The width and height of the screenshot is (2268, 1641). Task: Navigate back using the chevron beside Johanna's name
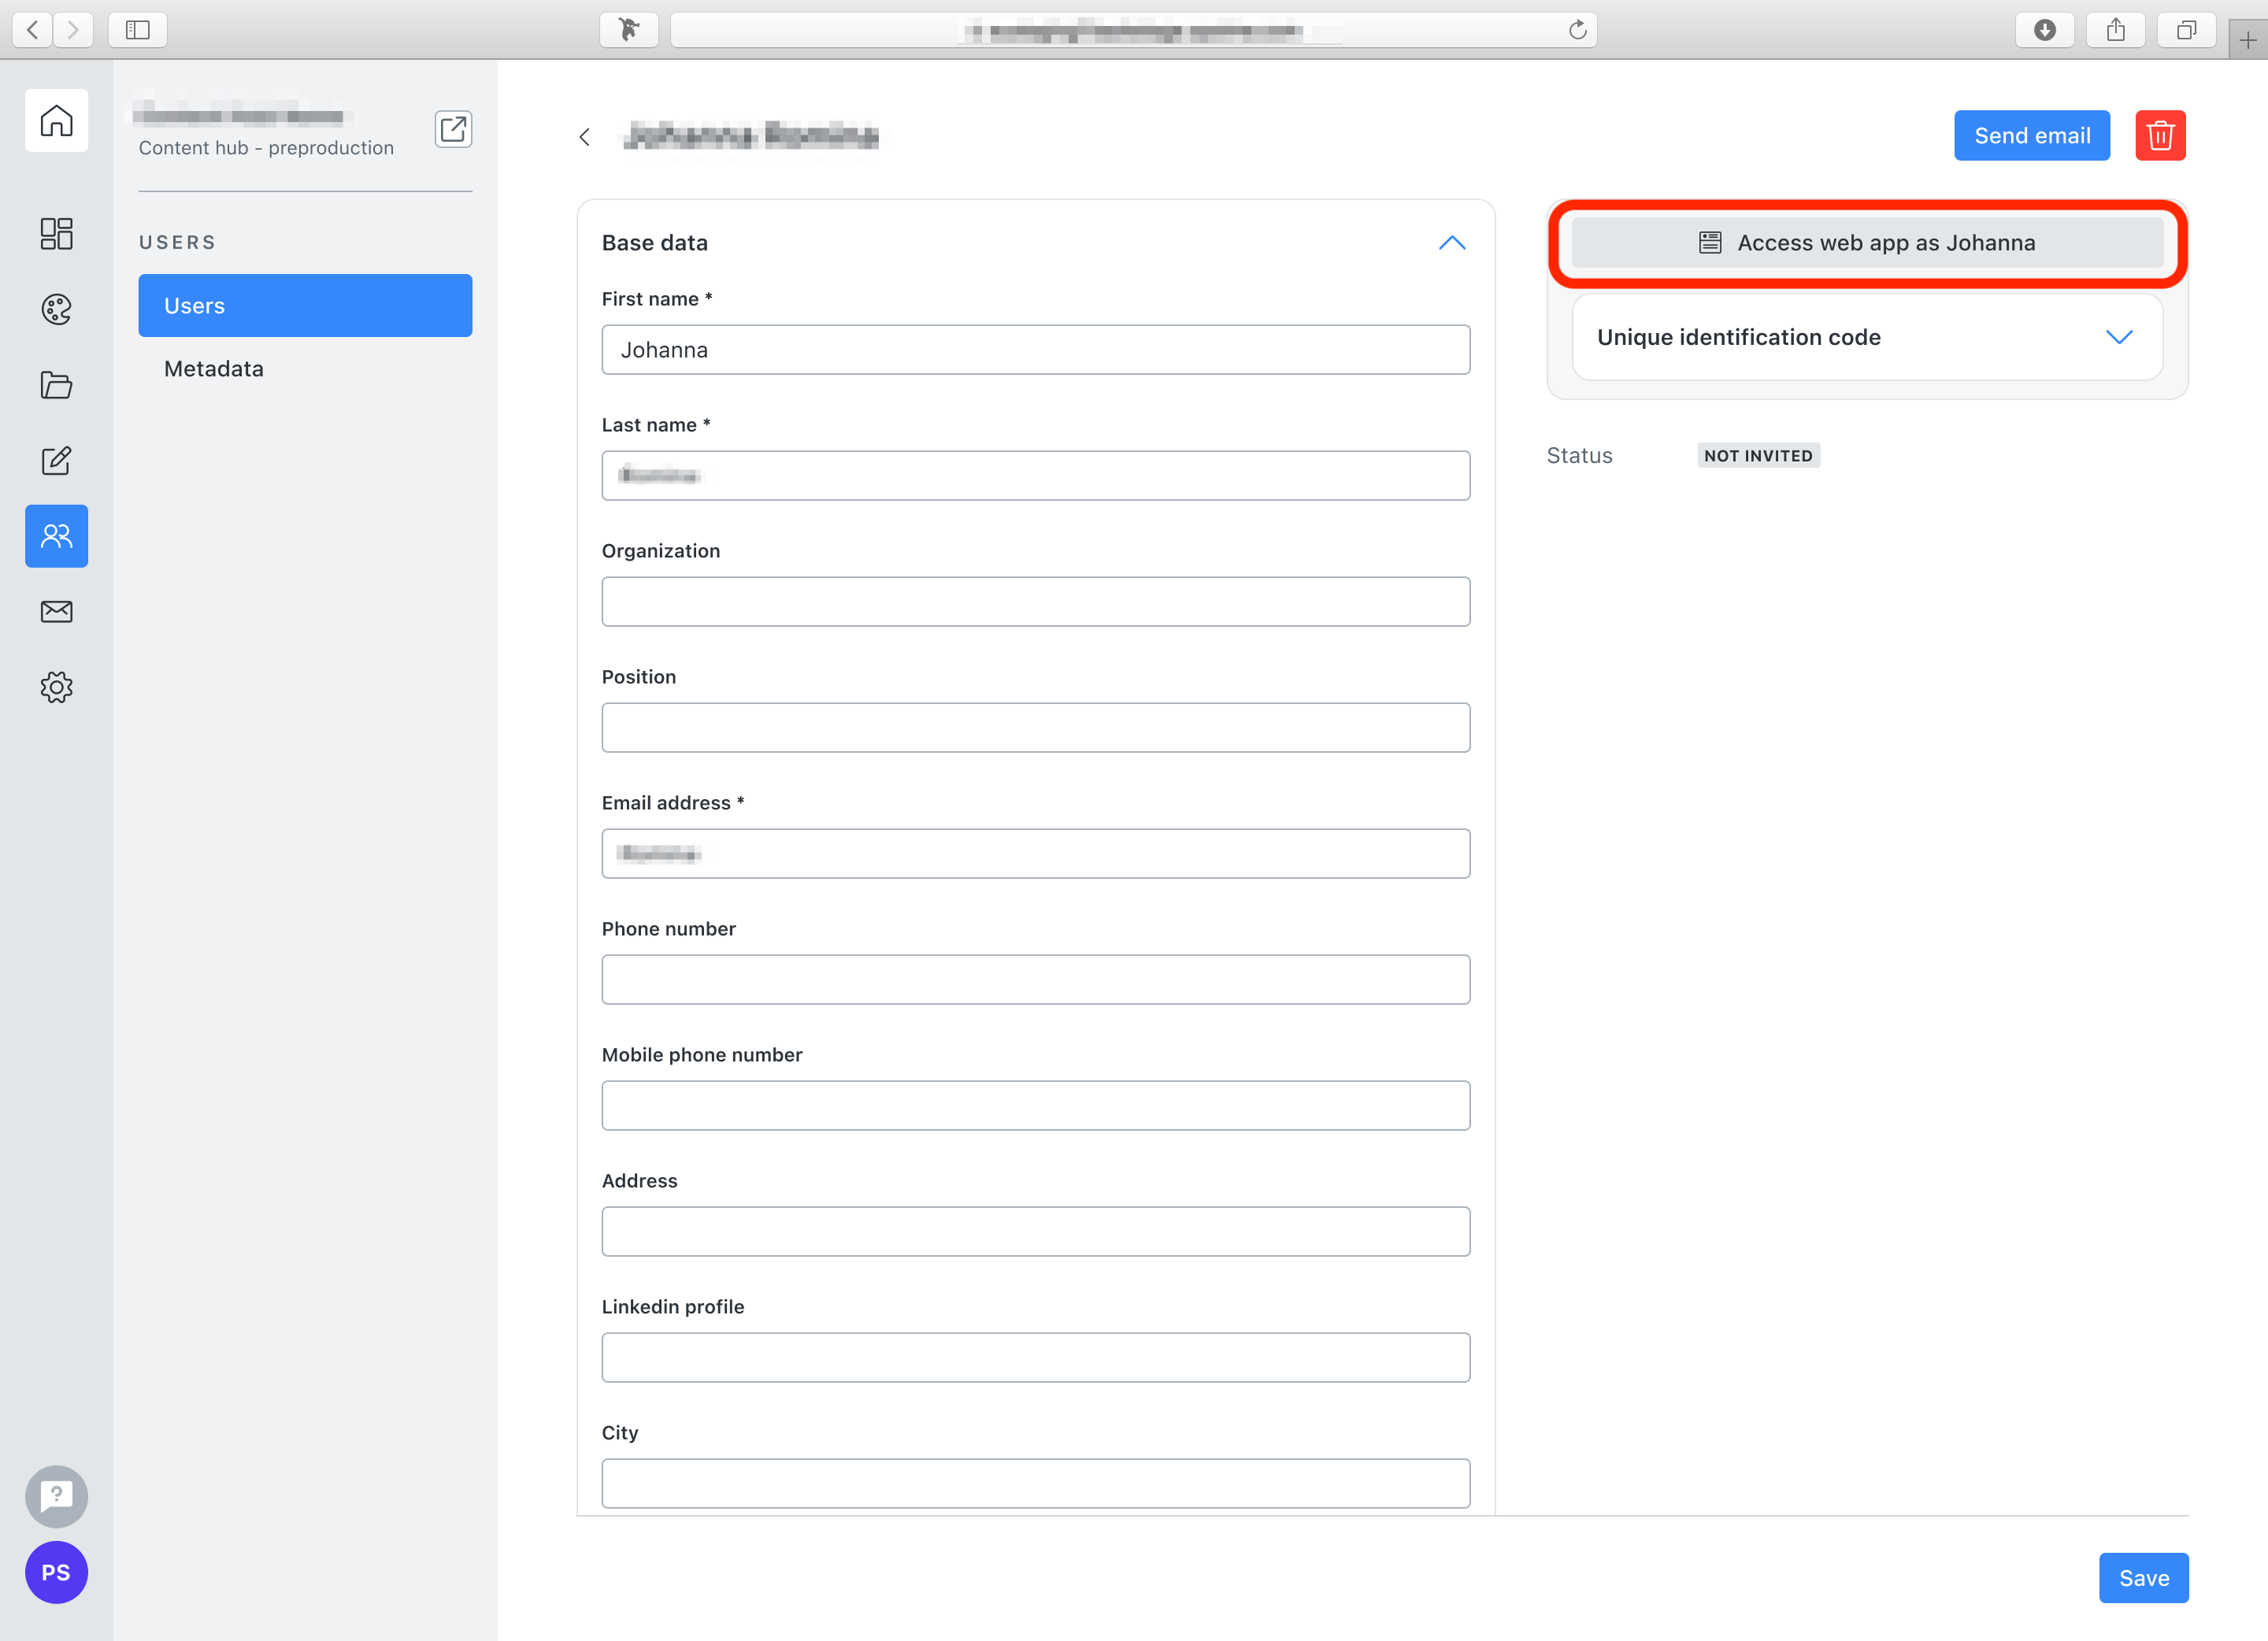(x=585, y=136)
